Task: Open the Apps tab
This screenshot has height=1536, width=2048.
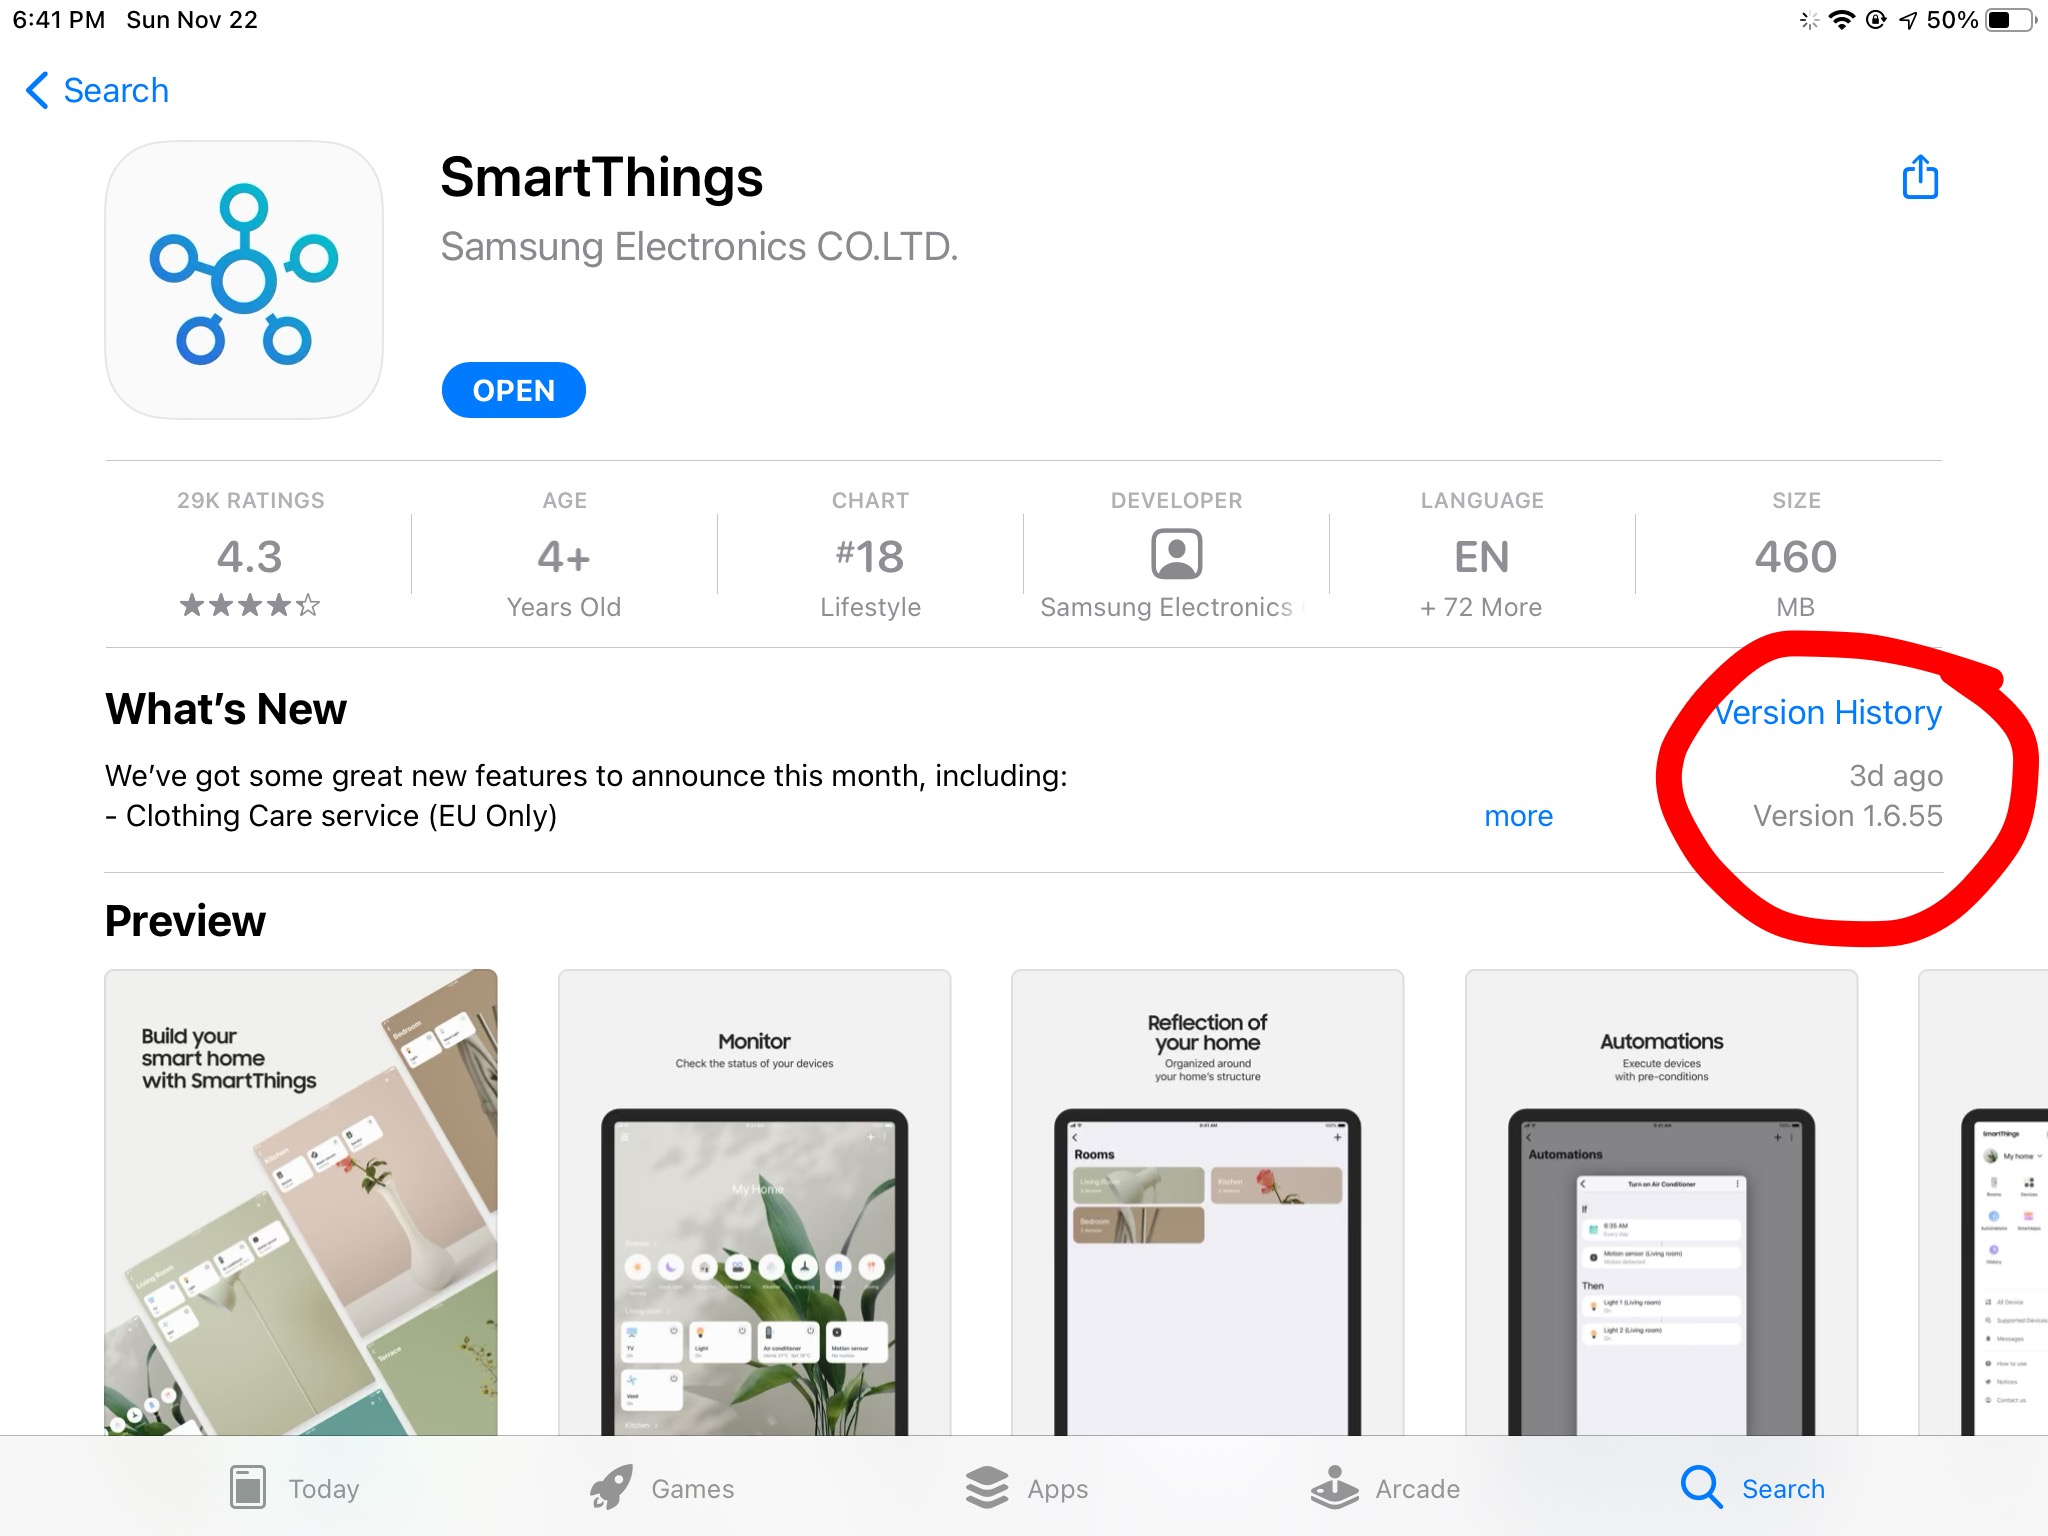Action: coord(1026,1488)
